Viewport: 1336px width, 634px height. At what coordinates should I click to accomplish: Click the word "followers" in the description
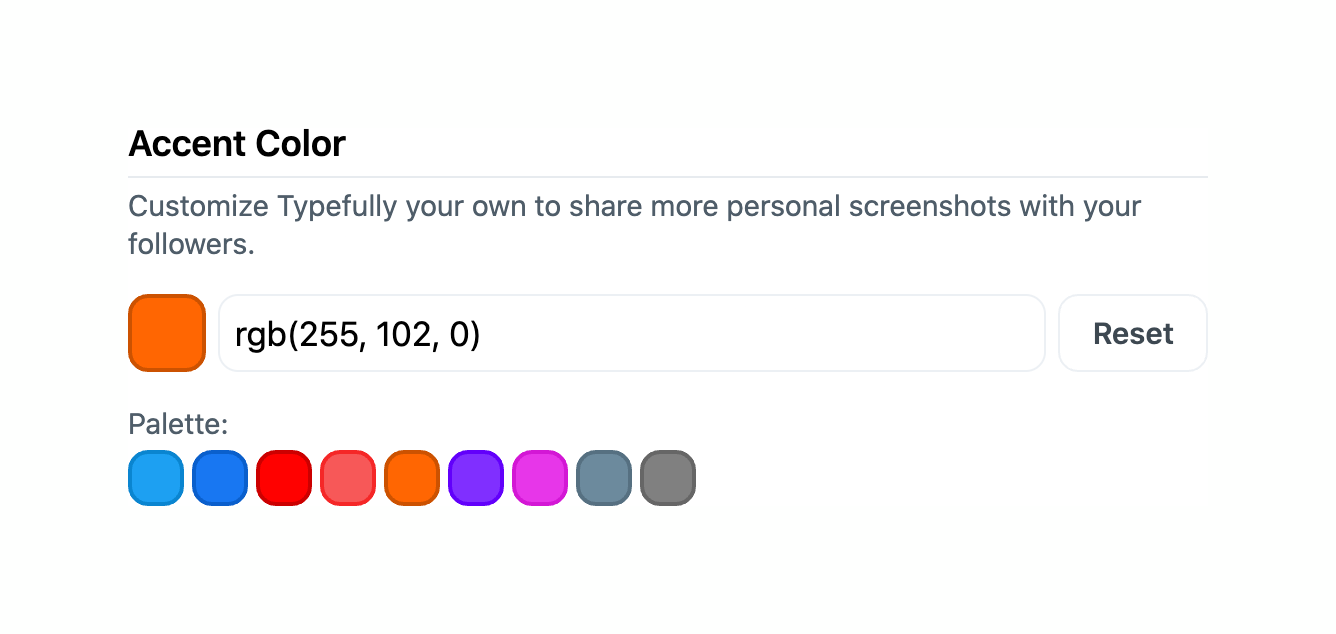[x=188, y=244]
